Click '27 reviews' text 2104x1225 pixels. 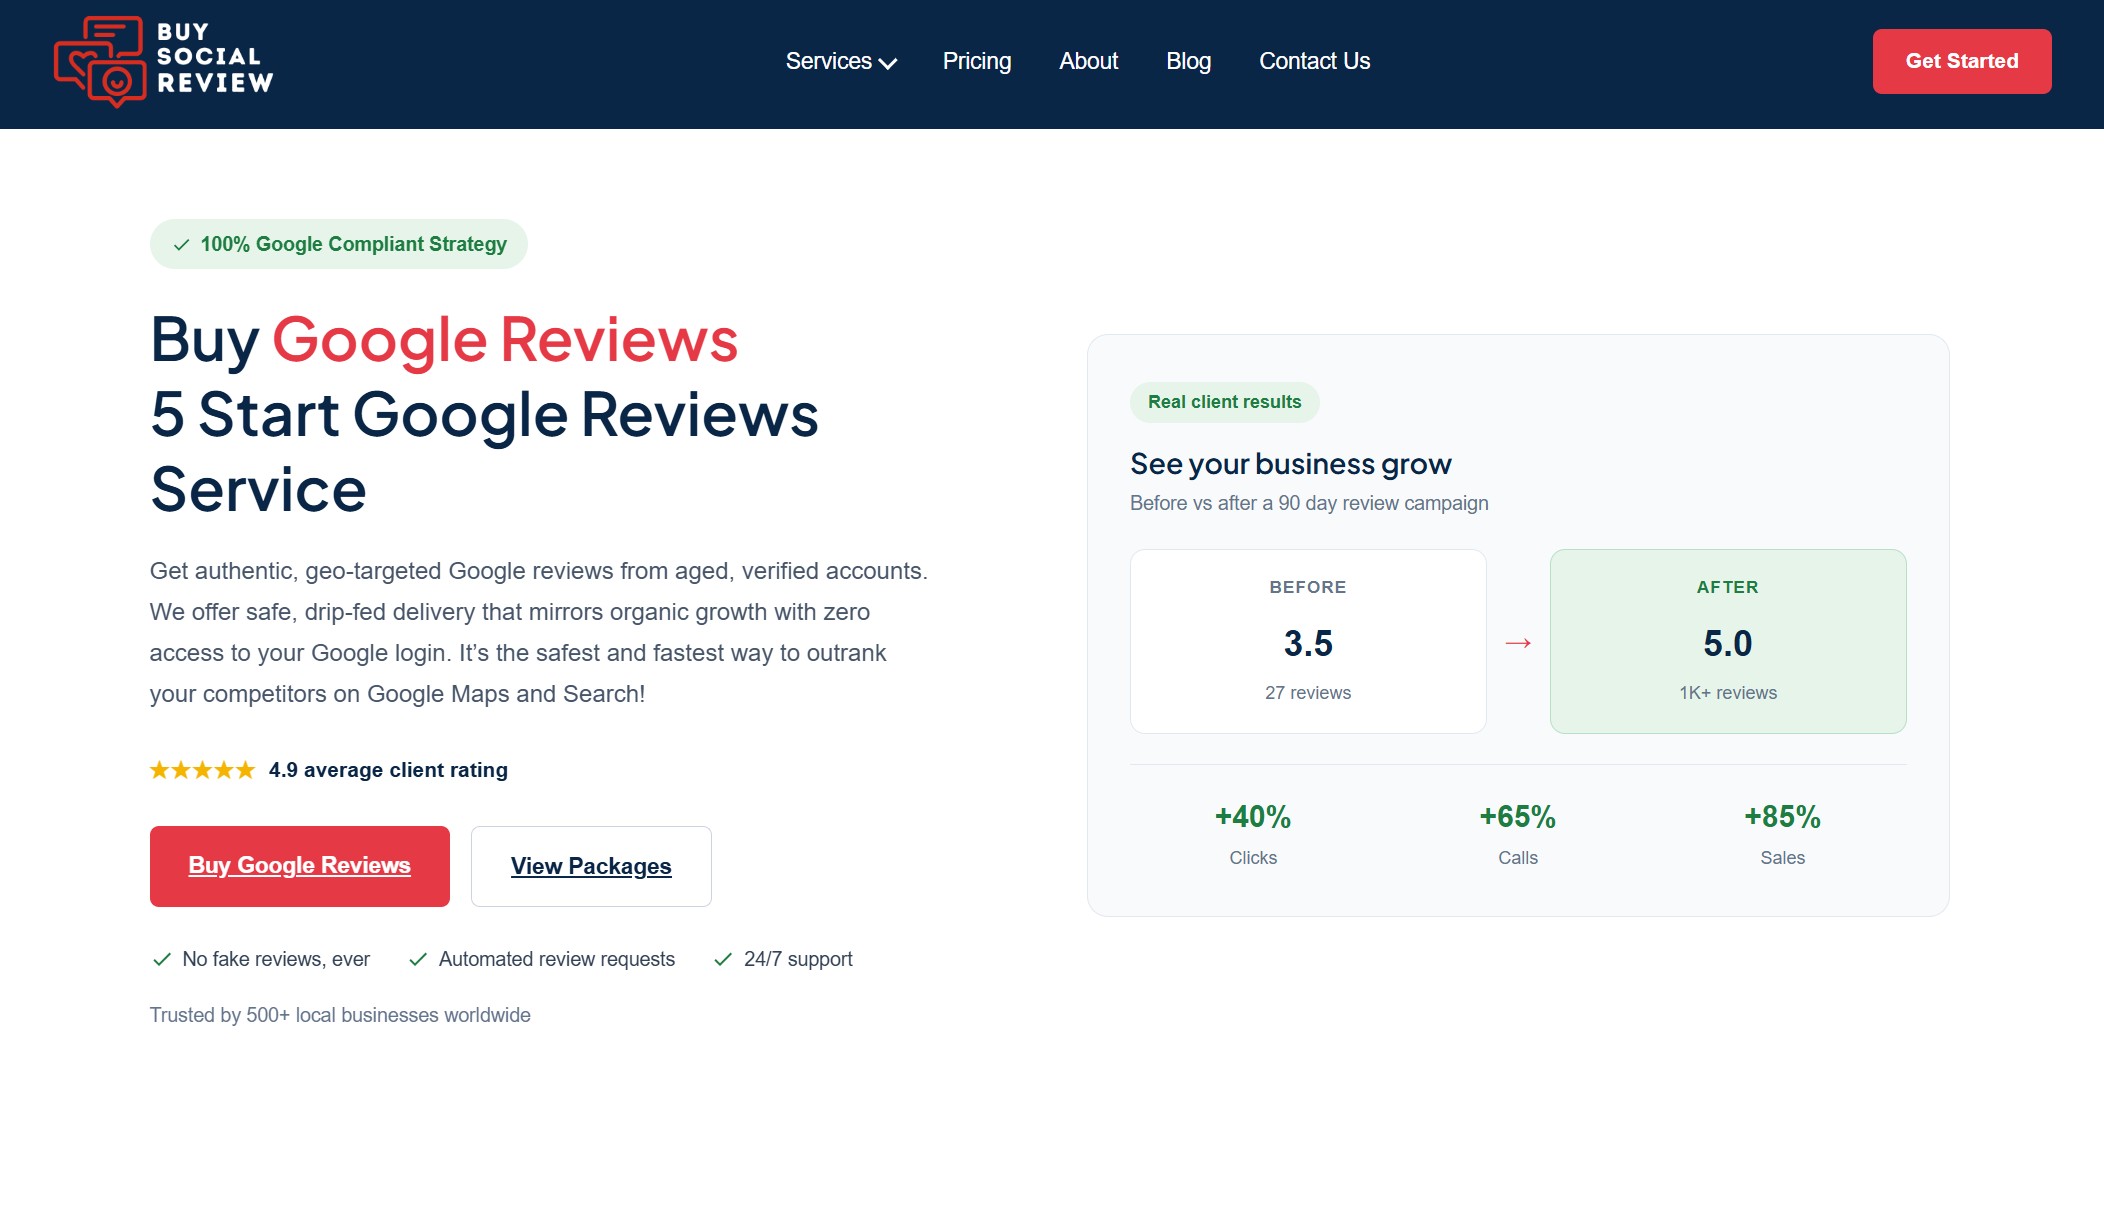(1308, 693)
